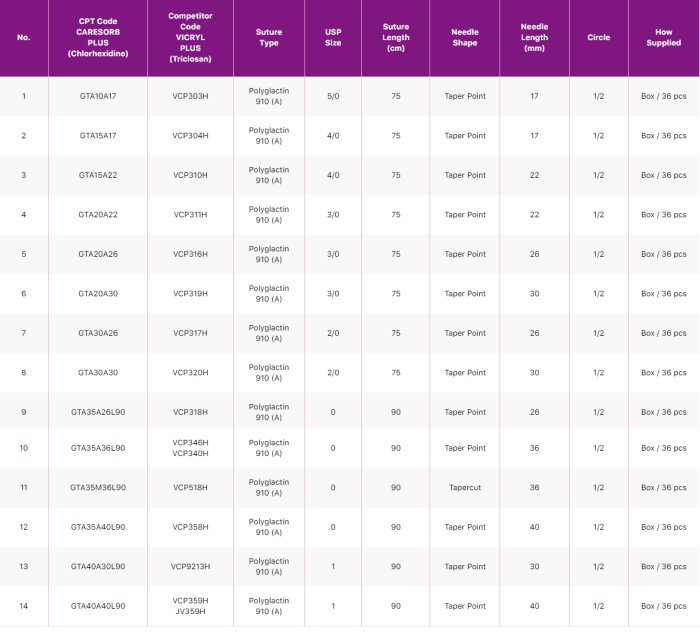Select the cell containing VCP359H JV359H

(x=190, y=606)
